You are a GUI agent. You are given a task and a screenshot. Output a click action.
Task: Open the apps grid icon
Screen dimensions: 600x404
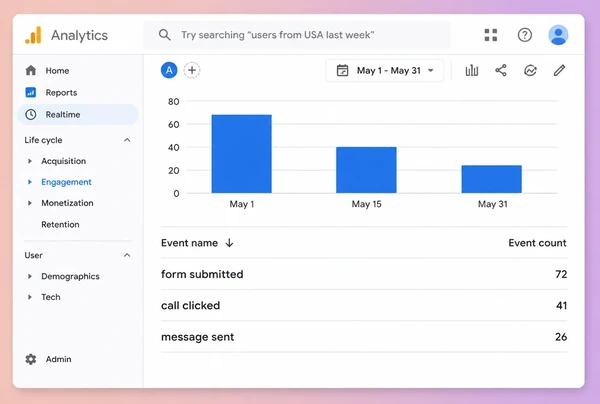(x=491, y=35)
